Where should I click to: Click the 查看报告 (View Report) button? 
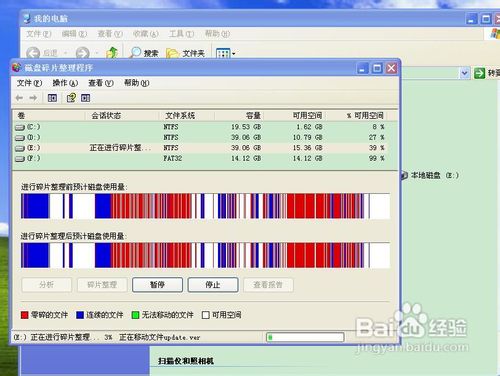tap(268, 285)
